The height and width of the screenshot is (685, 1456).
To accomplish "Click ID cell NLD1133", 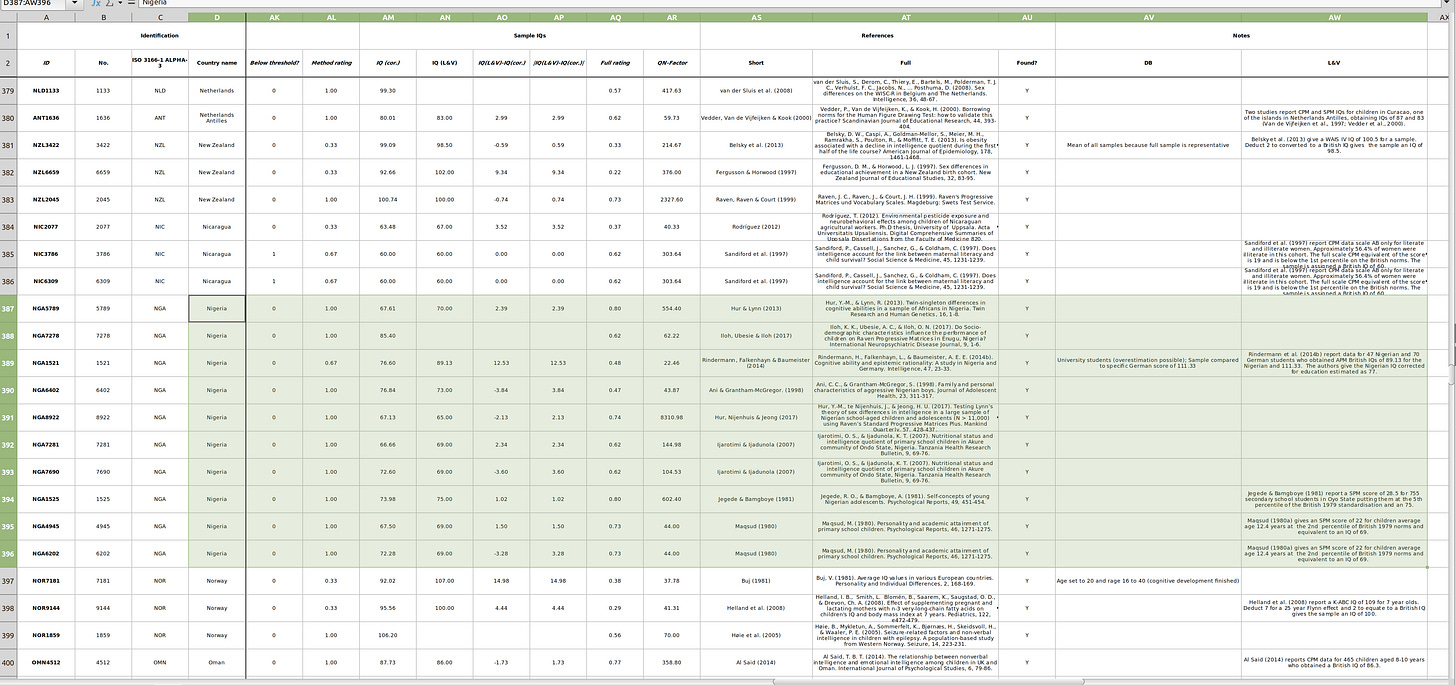I will pyautogui.click(x=46, y=90).
